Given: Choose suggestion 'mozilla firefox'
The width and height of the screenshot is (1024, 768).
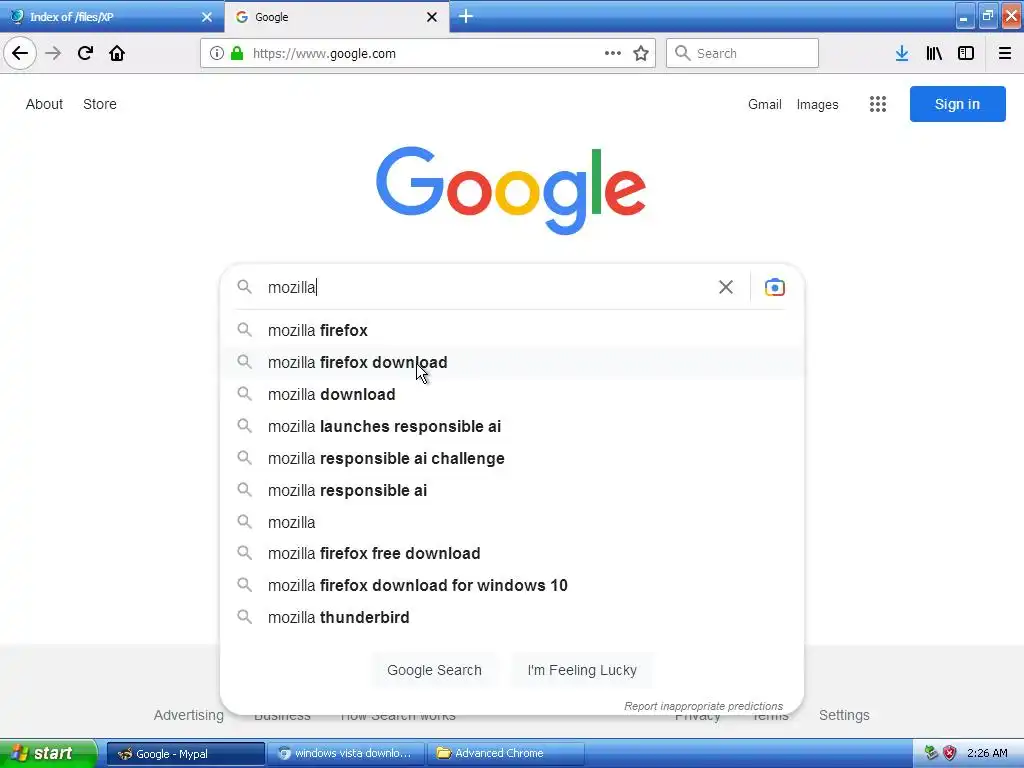Looking at the screenshot, I should [x=512, y=330].
